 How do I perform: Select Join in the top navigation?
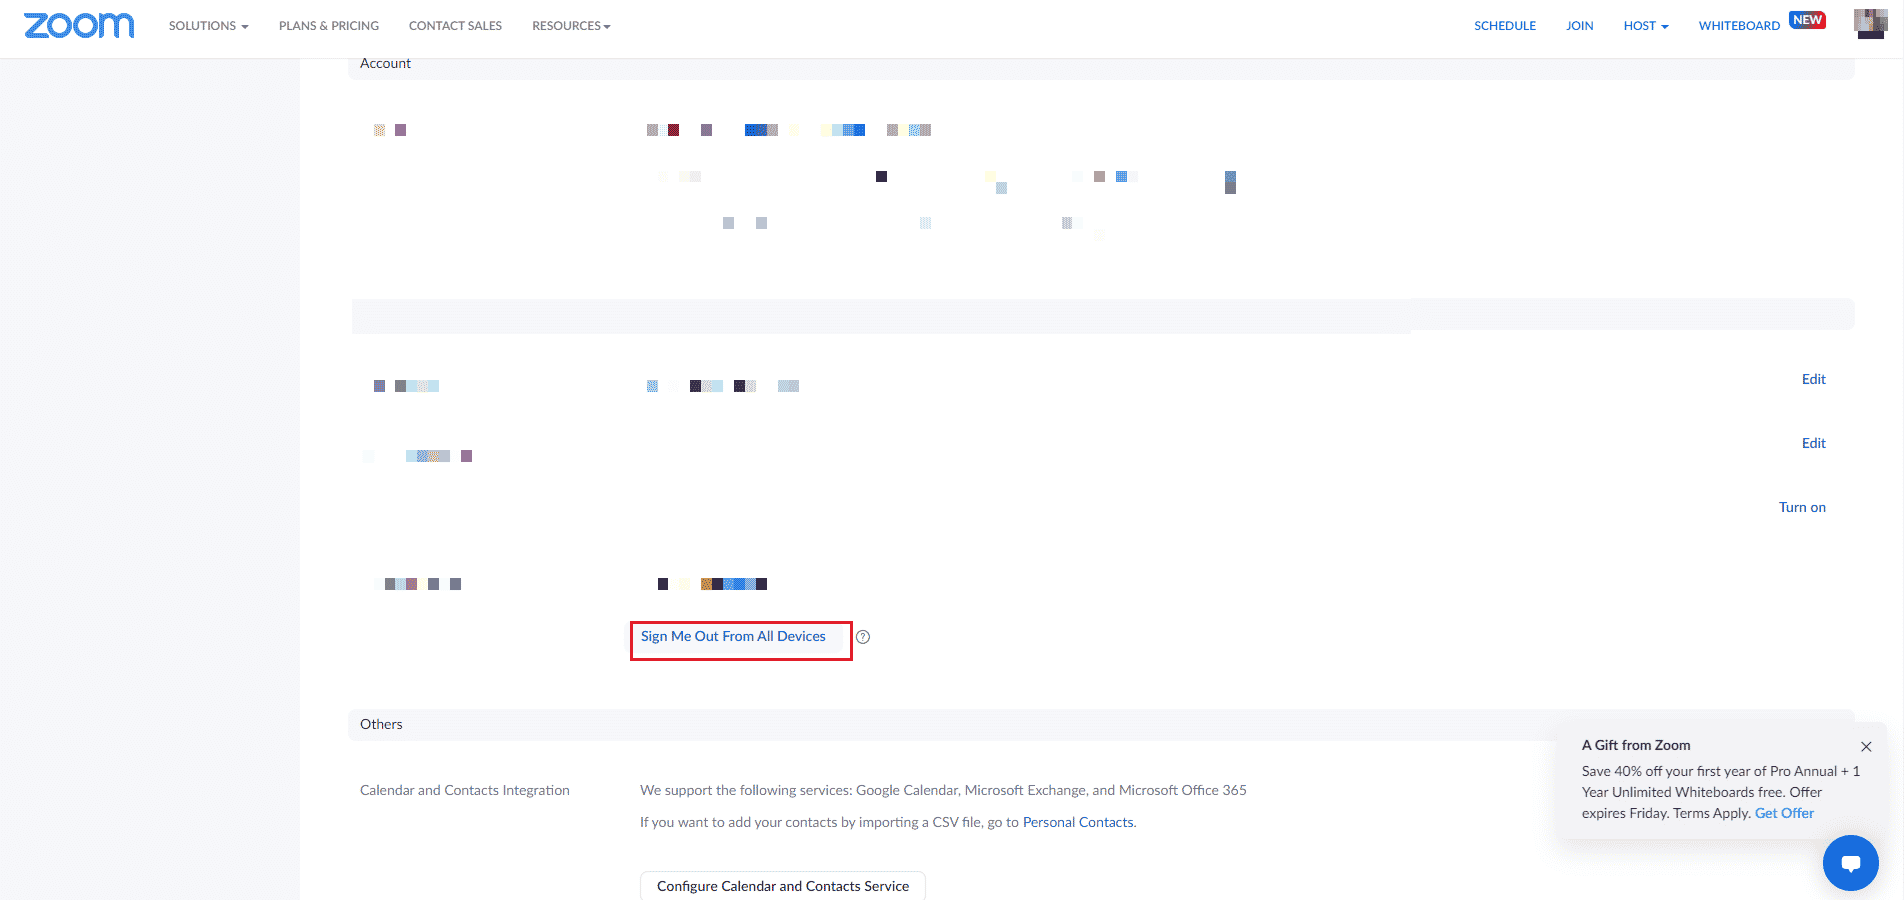pos(1579,26)
